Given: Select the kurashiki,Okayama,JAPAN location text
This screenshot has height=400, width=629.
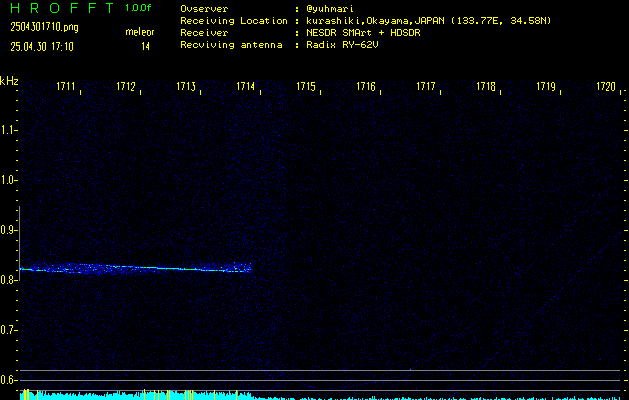Looking at the screenshot, I should [429, 21].
